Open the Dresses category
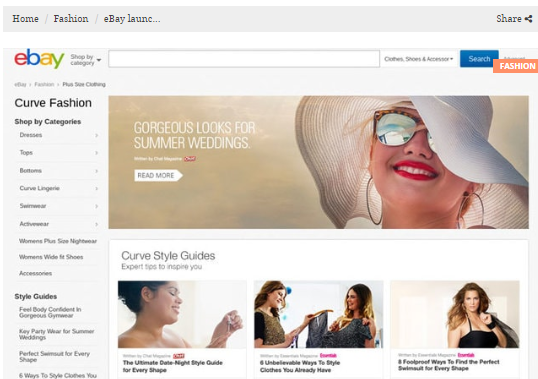Viewport: 538px width, 379px height. (x=31, y=135)
